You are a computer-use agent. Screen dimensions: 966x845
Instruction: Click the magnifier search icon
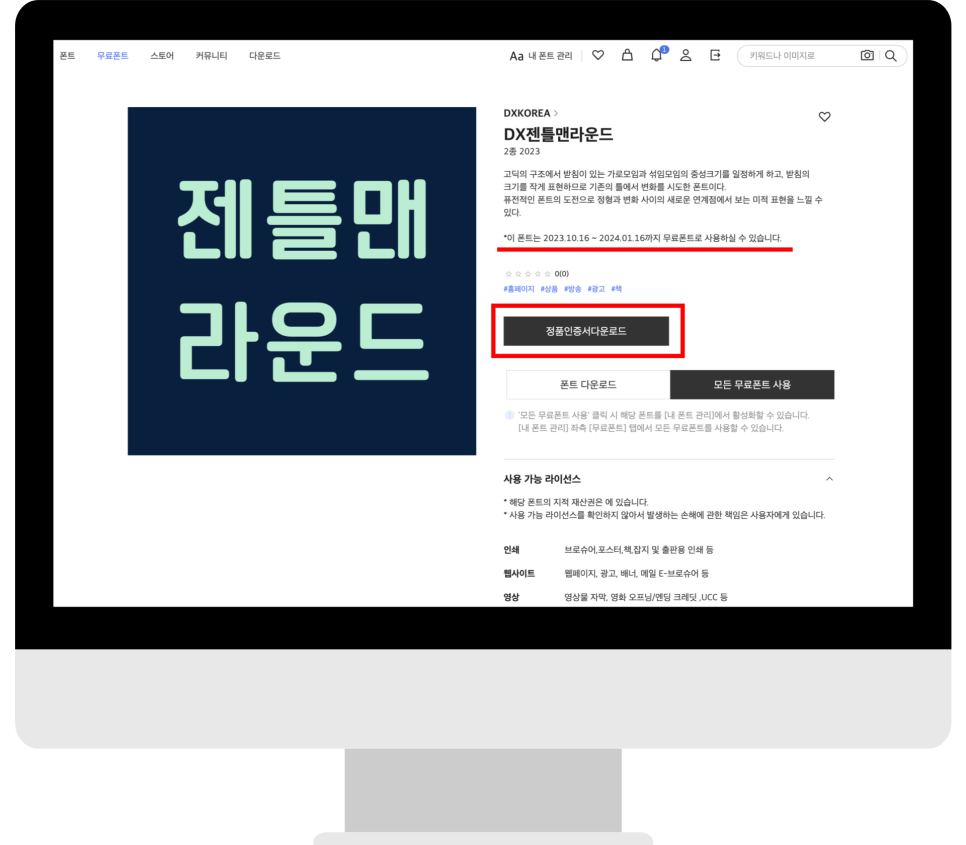pyautogui.click(x=891, y=56)
